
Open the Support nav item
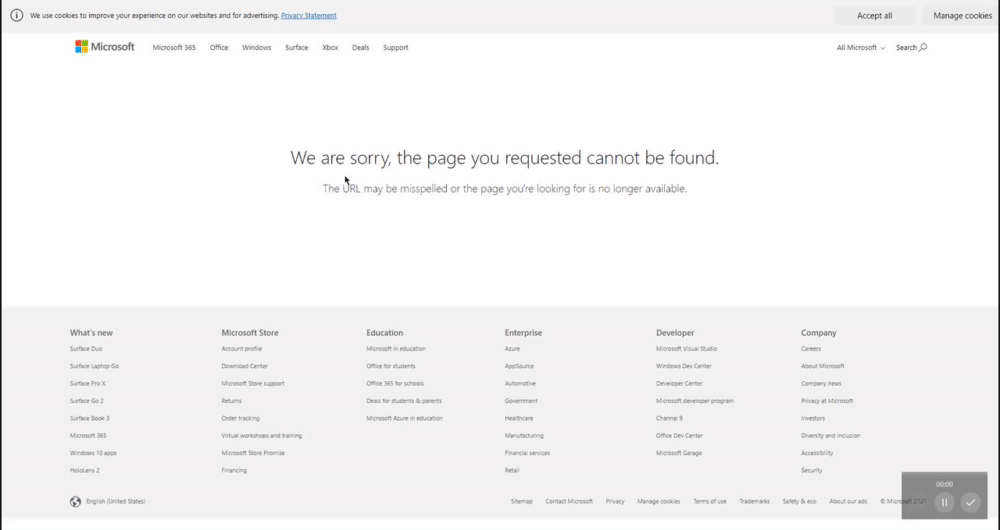click(395, 47)
